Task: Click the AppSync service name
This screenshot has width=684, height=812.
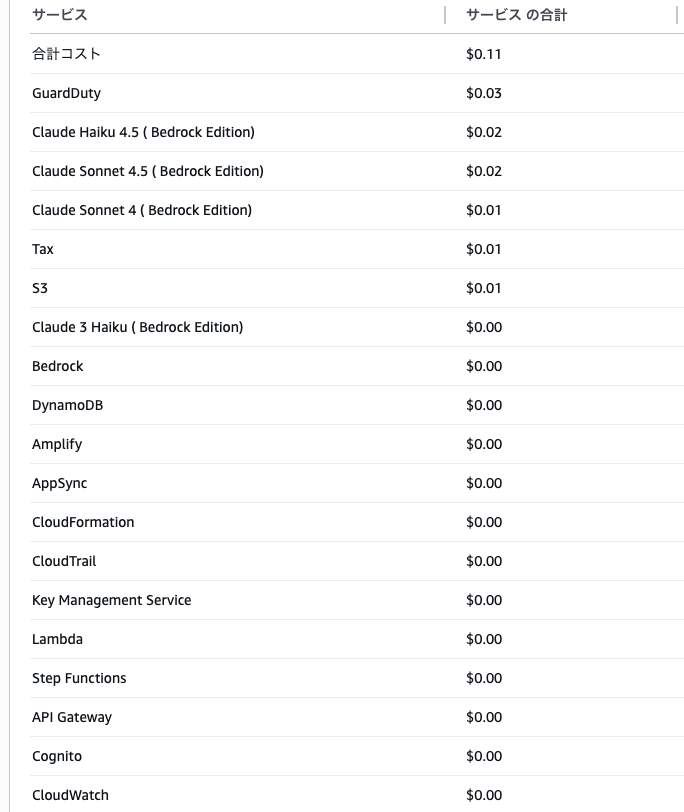Action: [59, 483]
